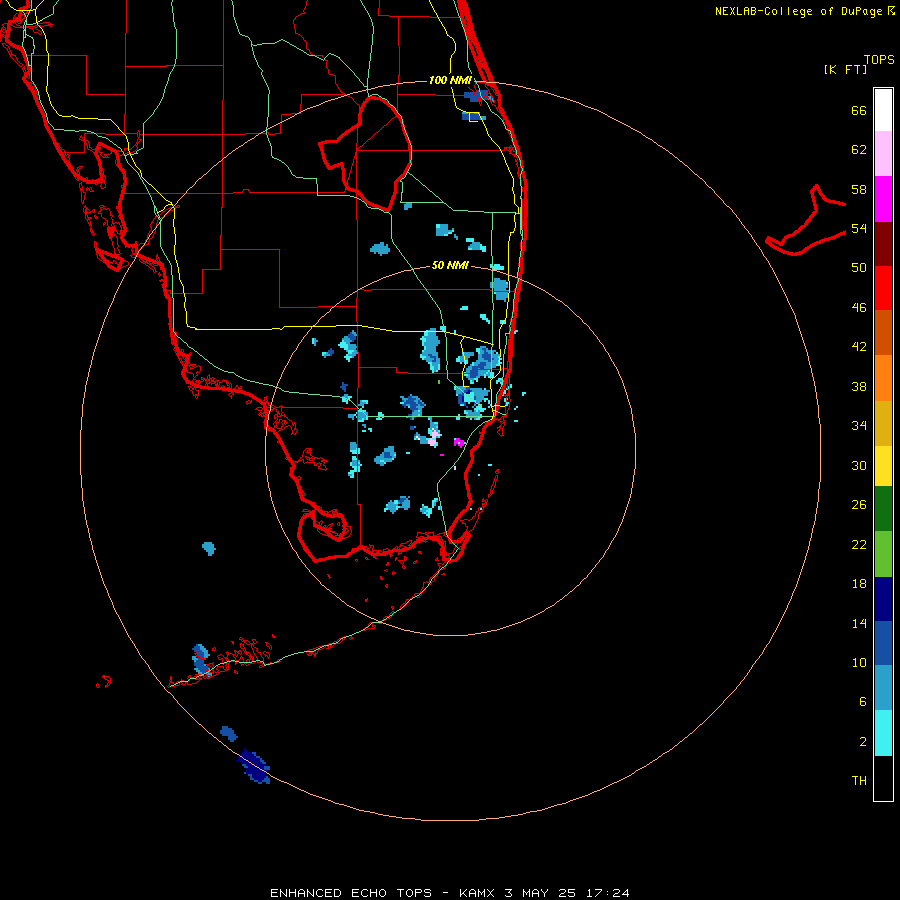This screenshot has height=900, width=900.
Task: Click the 100 NMI range ring label
Action: 450,80
